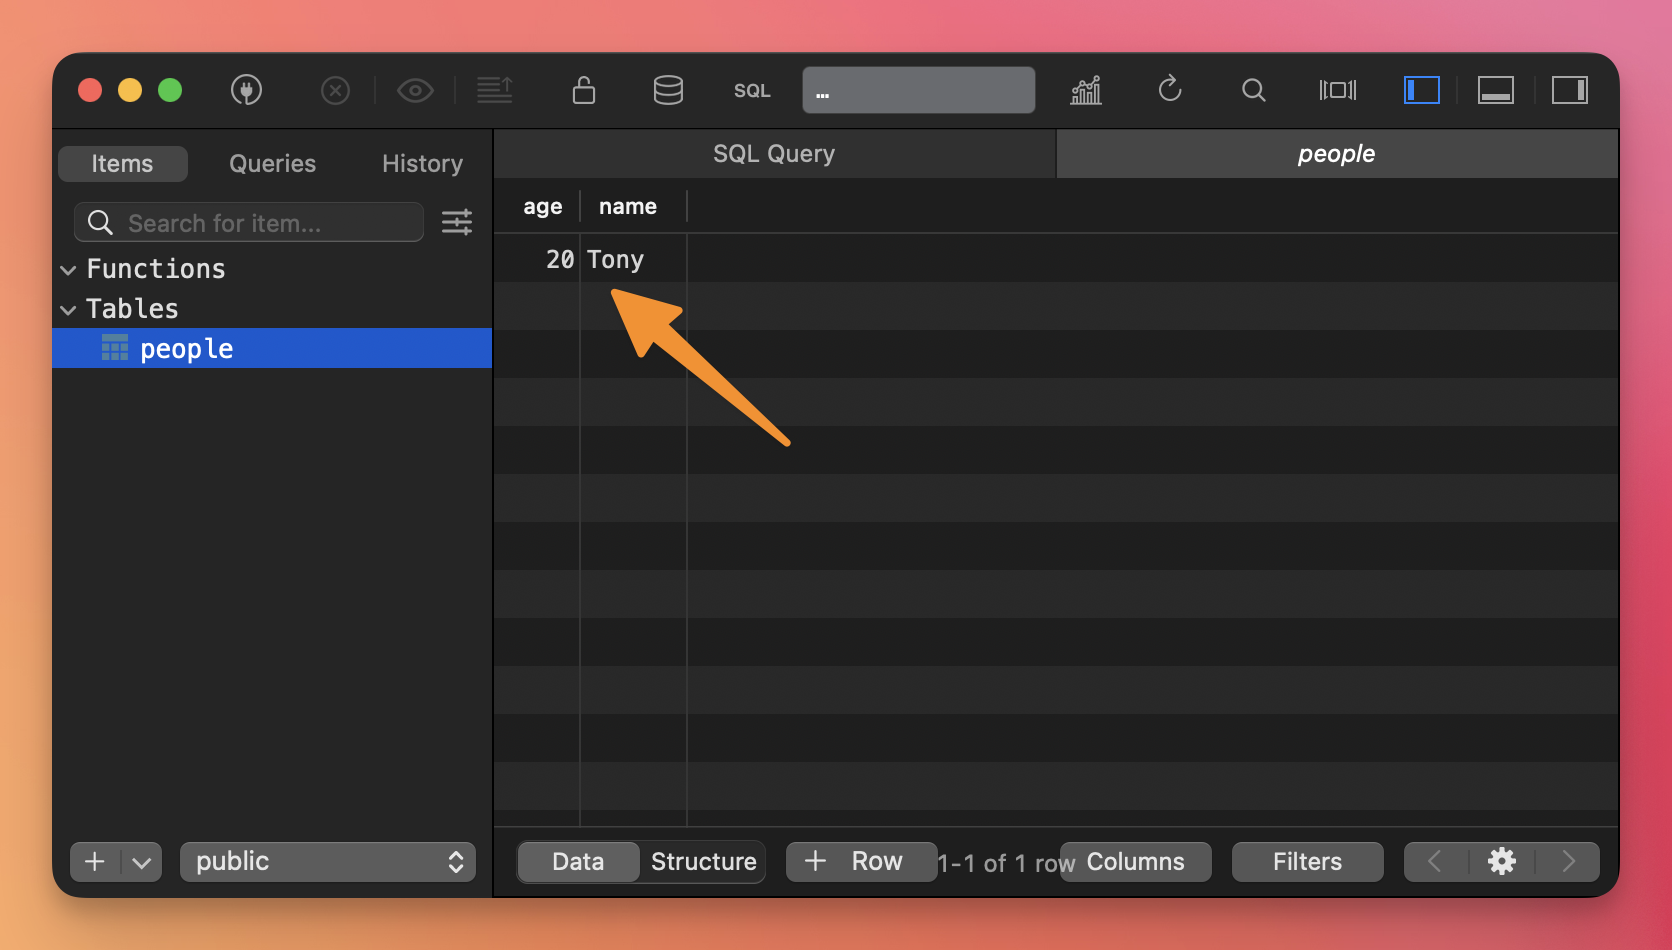Toggle the left sidebar panel
This screenshot has height=950, width=1672.
coord(1421,90)
